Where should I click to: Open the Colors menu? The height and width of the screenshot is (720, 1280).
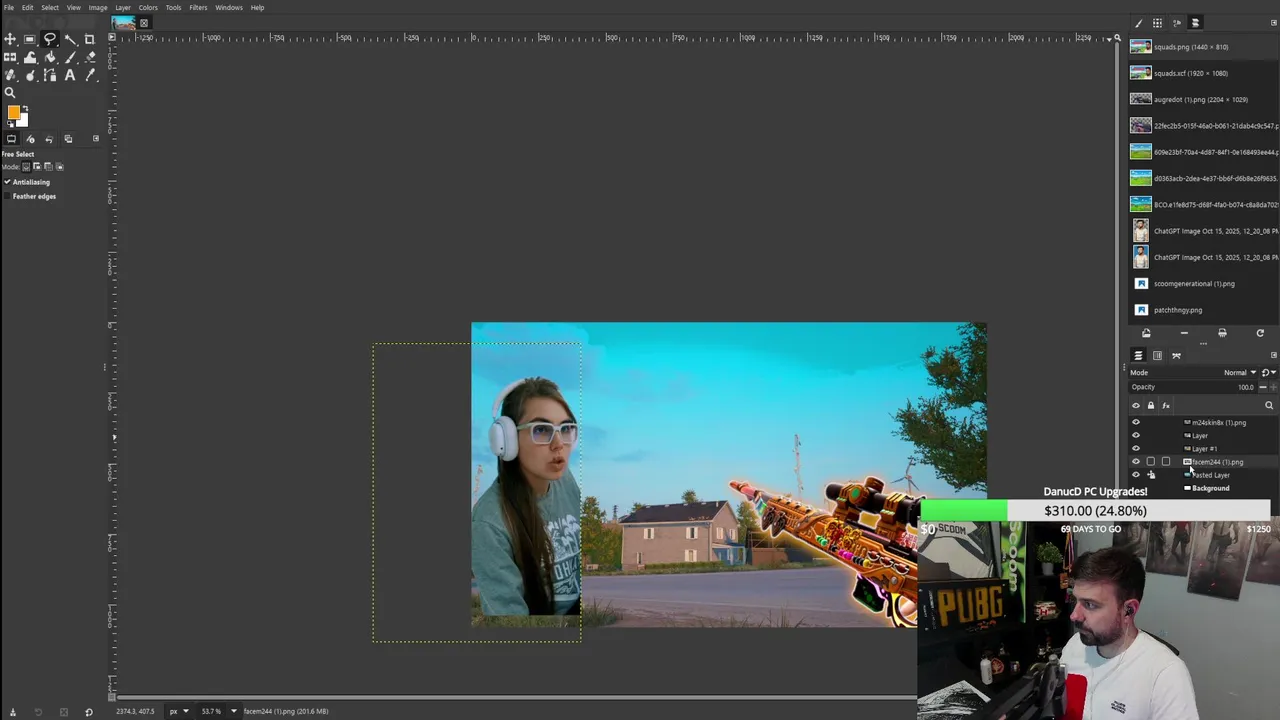click(x=148, y=7)
